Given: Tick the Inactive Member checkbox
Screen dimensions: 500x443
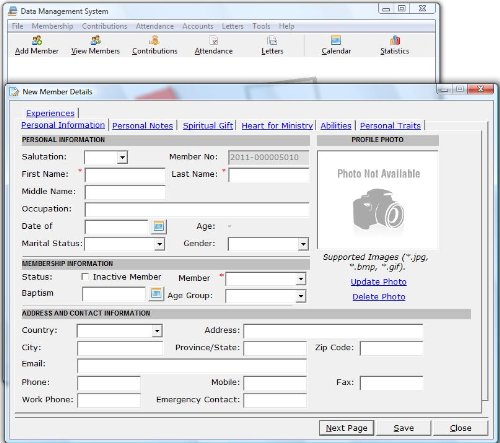Looking at the screenshot, I should 85,277.
